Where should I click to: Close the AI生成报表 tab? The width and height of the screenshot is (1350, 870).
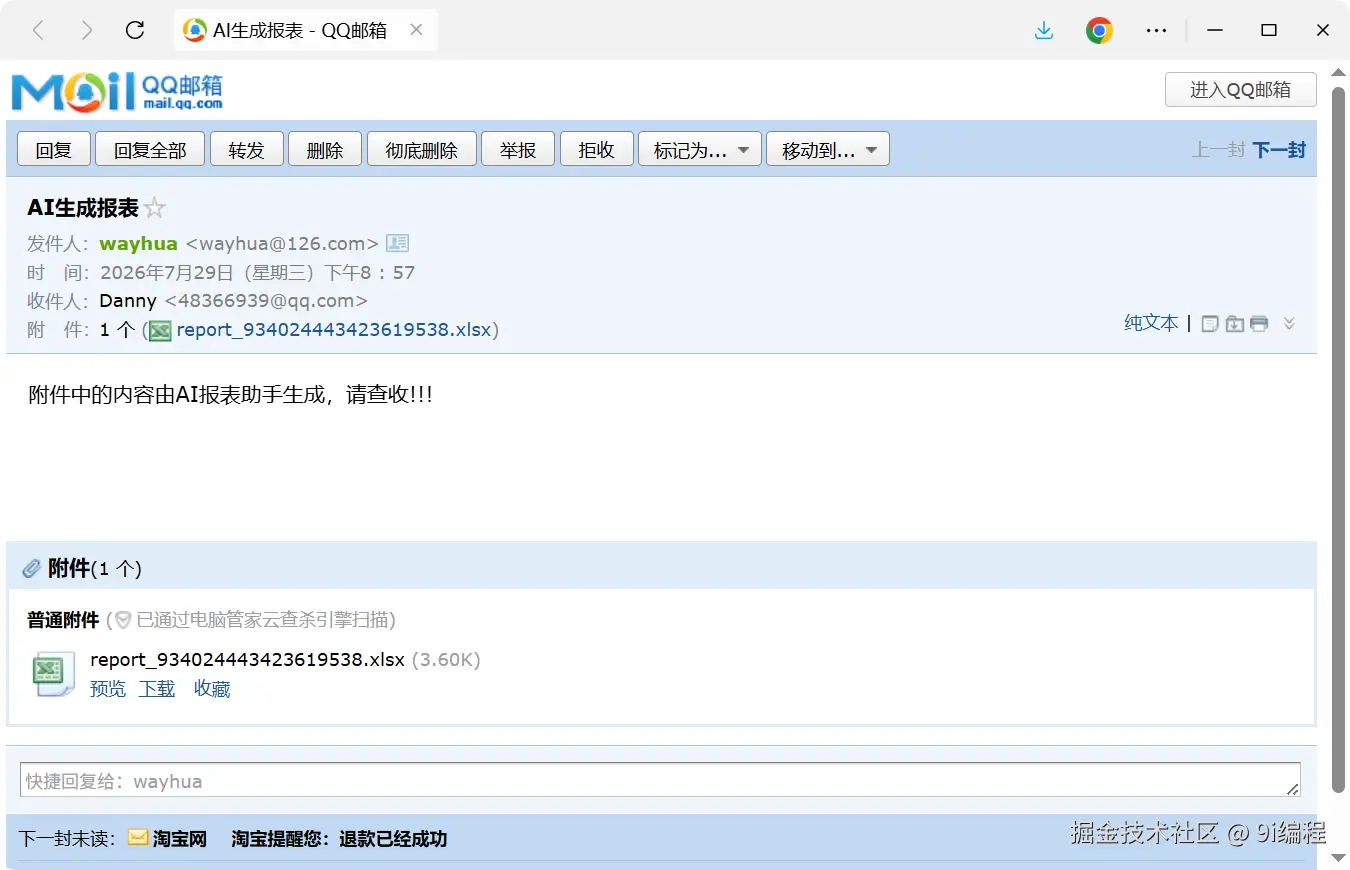[416, 30]
